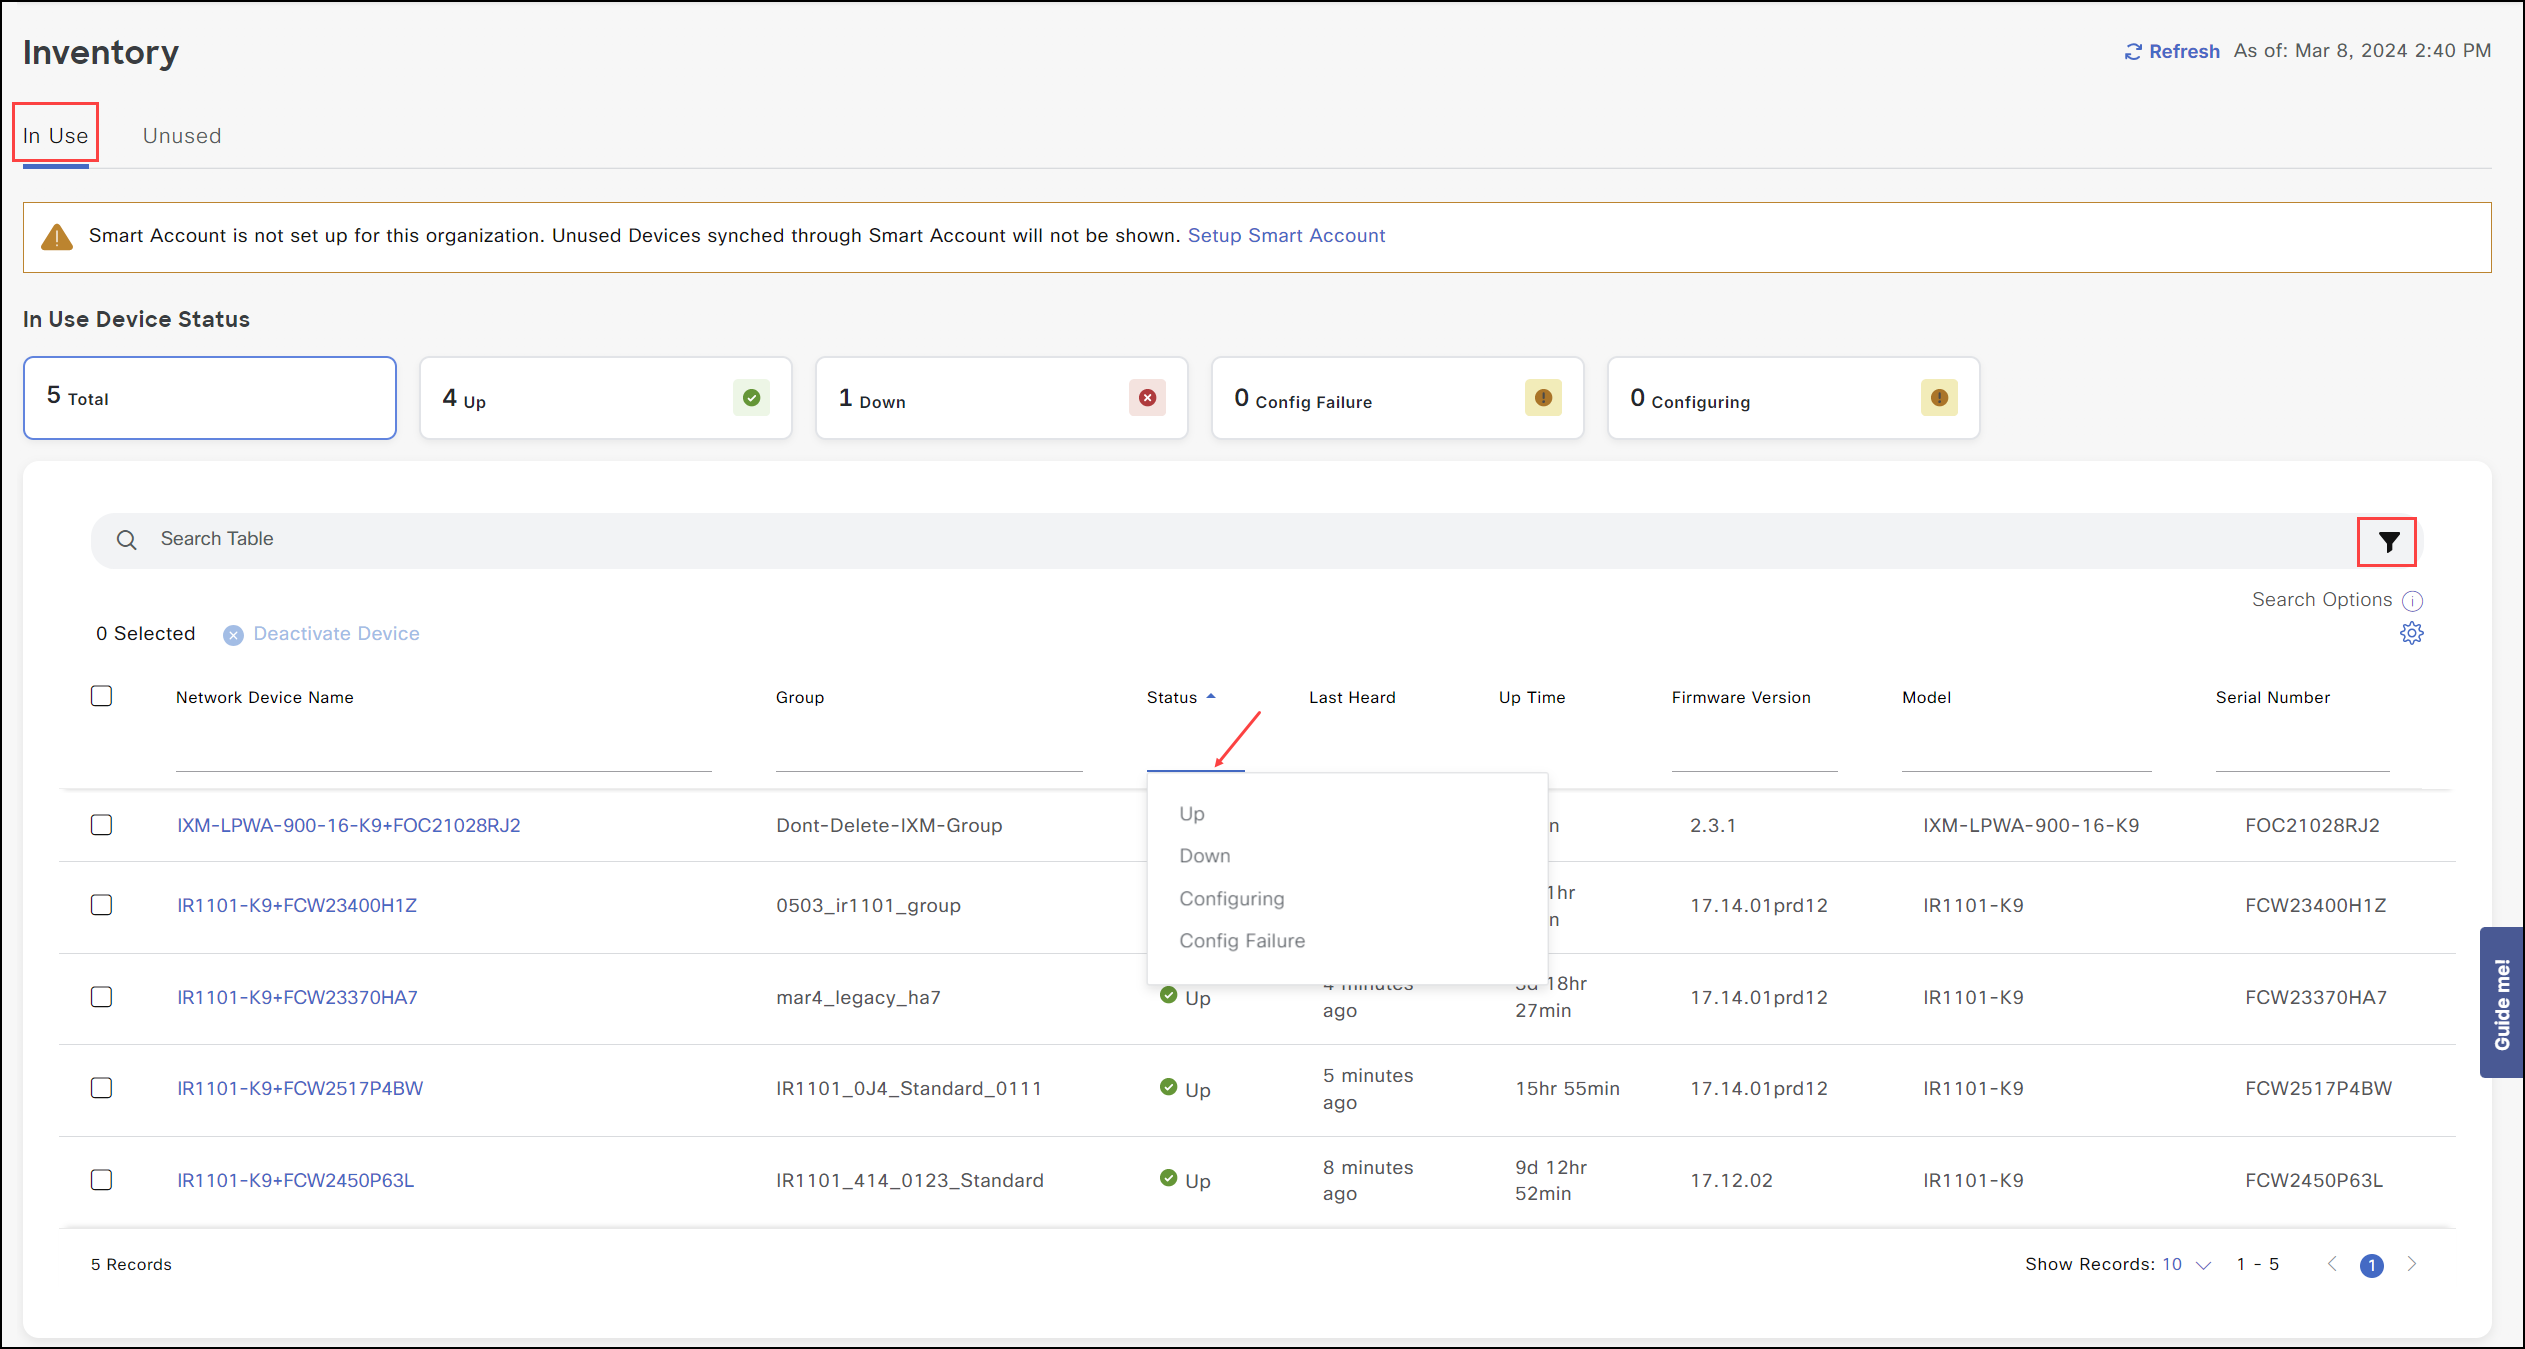Click the Deactivate Device x icon

coord(233,635)
